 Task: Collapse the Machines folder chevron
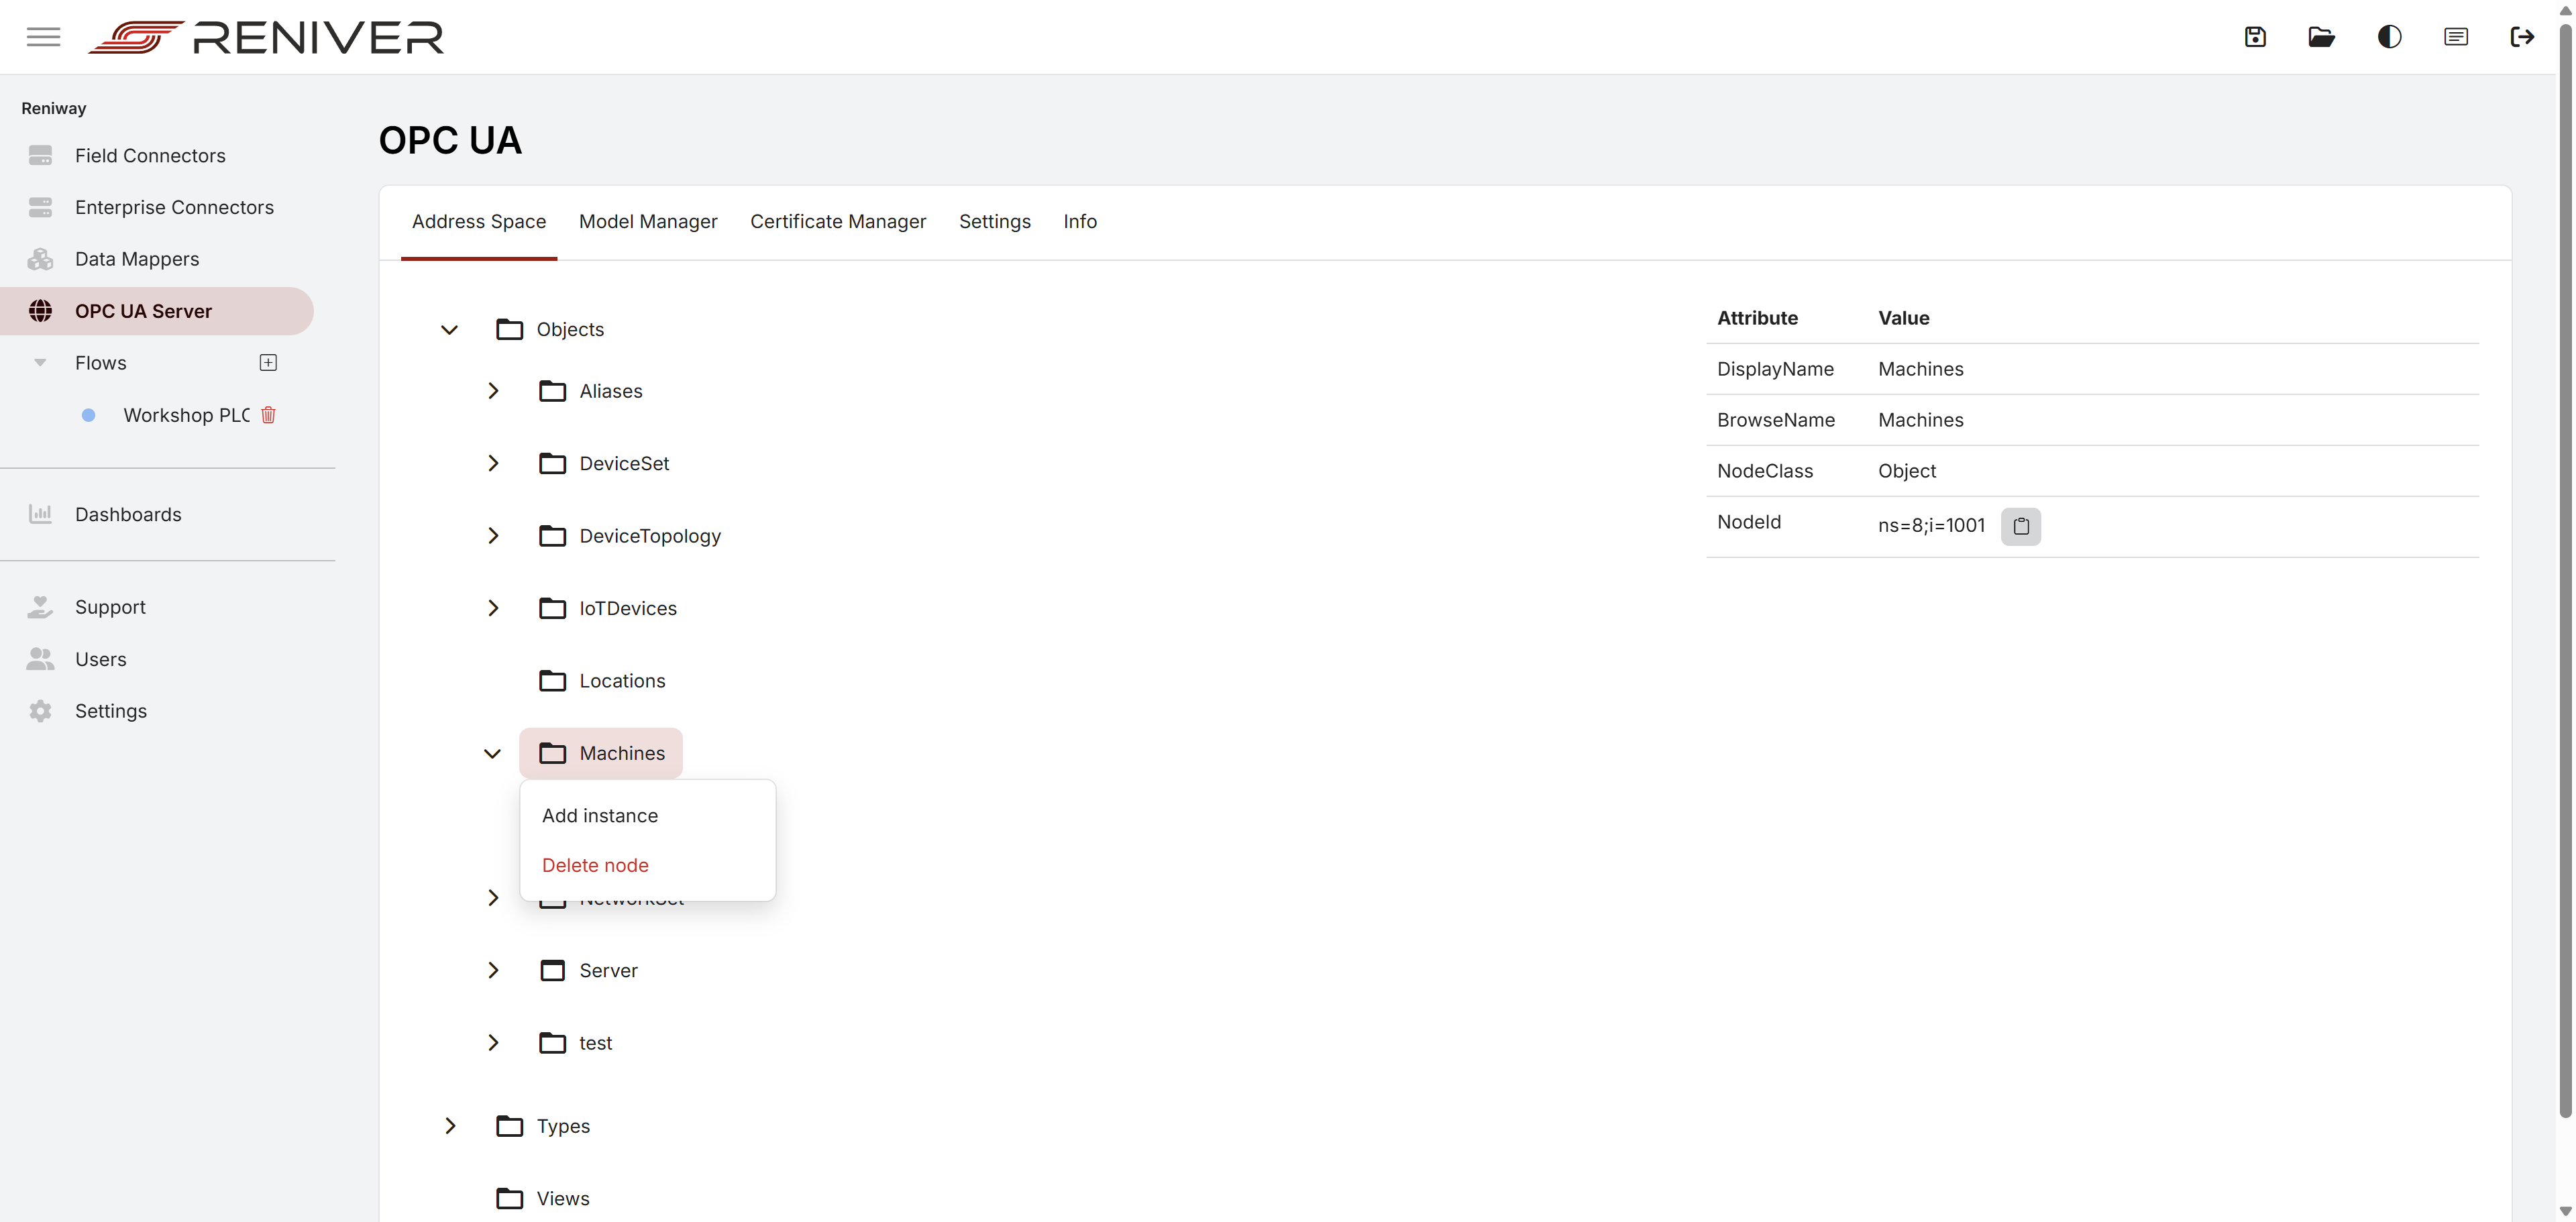point(492,753)
